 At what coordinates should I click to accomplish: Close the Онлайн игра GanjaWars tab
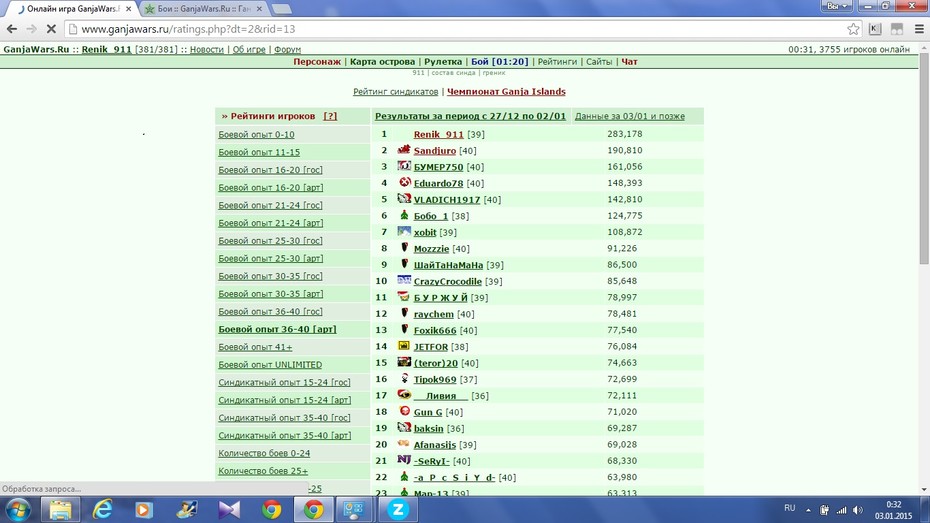(129, 9)
